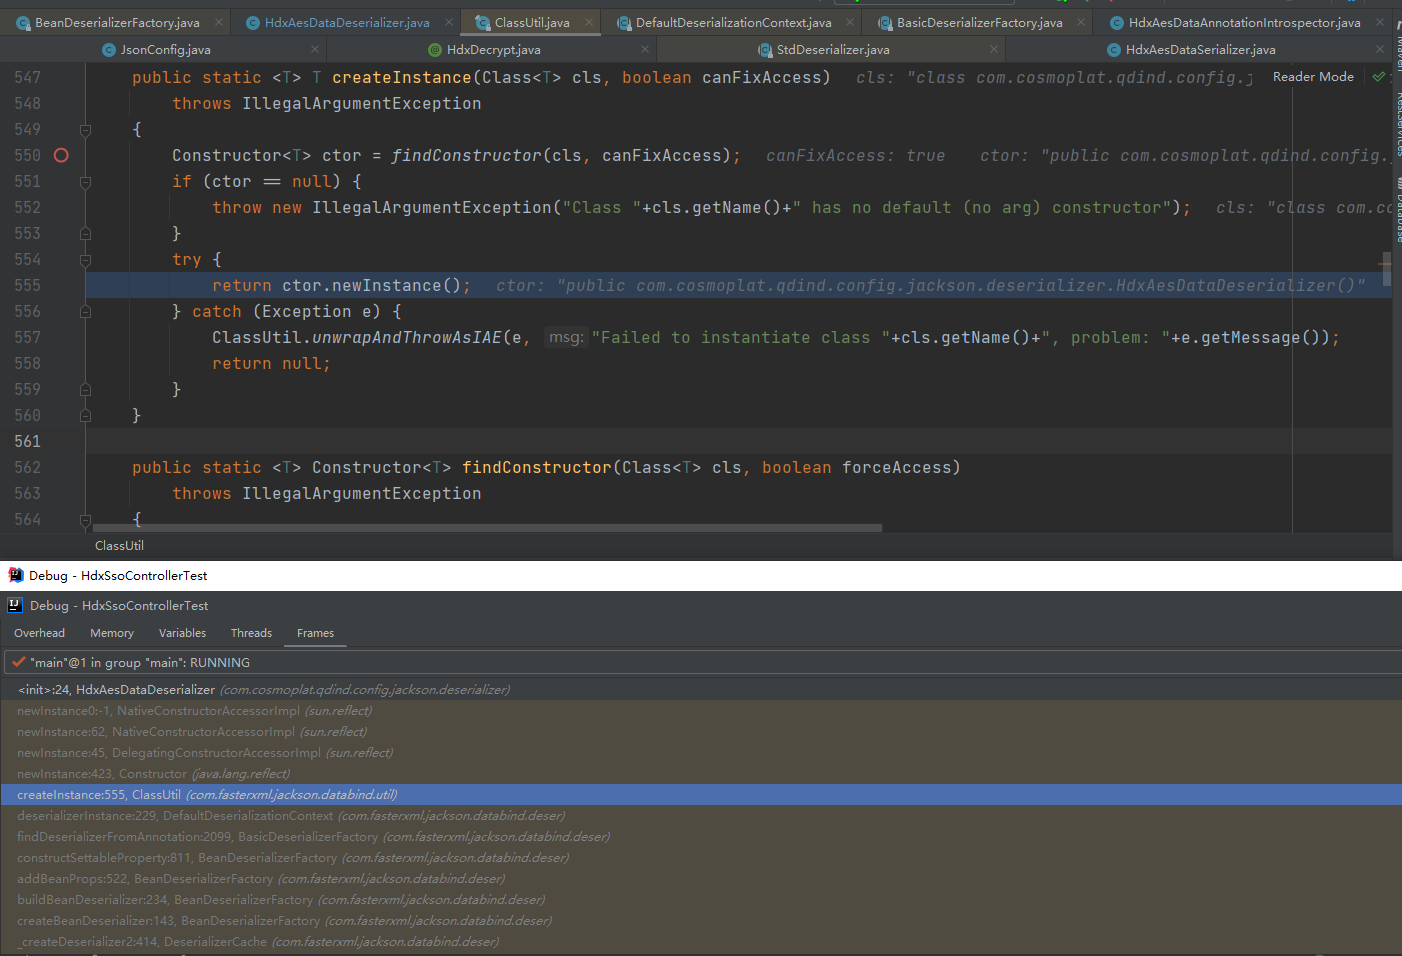The height and width of the screenshot is (956, 1402).
Task: Select the newInstance:45, DelegatingConstructorAccessorImpl frame
Action: click(701, 752)
